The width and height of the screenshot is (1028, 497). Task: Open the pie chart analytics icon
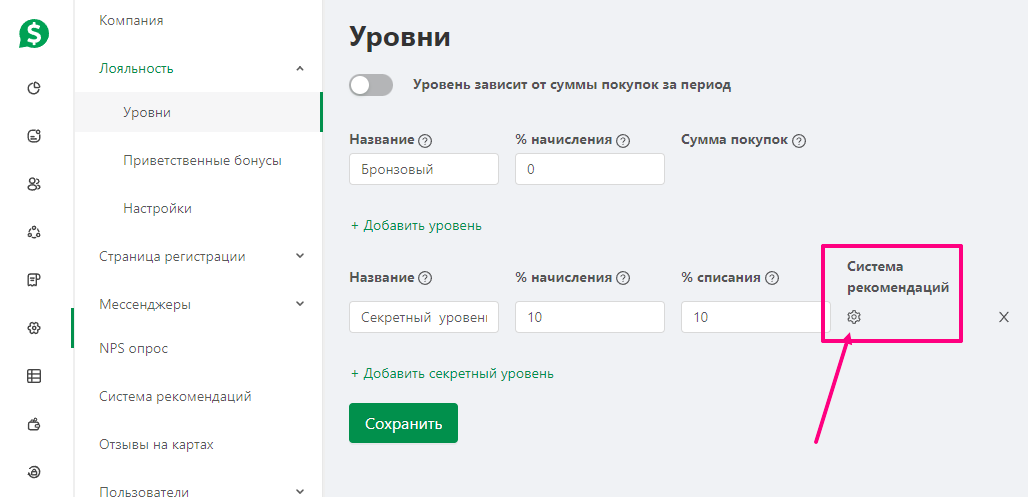point(34,89)
